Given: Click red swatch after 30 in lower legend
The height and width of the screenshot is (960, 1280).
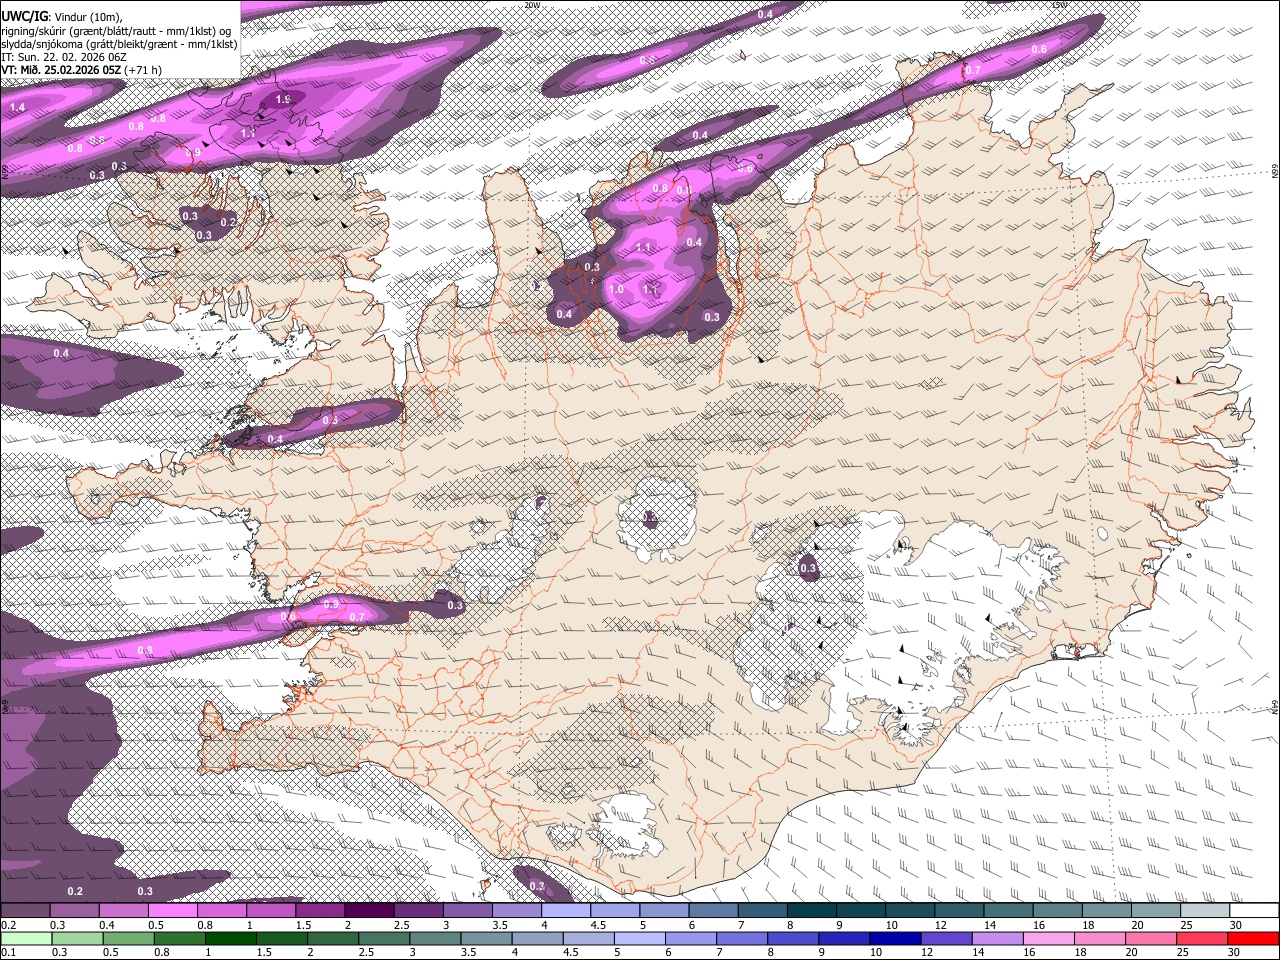Looking at the screenshot, I should [x=1254, y=938].
